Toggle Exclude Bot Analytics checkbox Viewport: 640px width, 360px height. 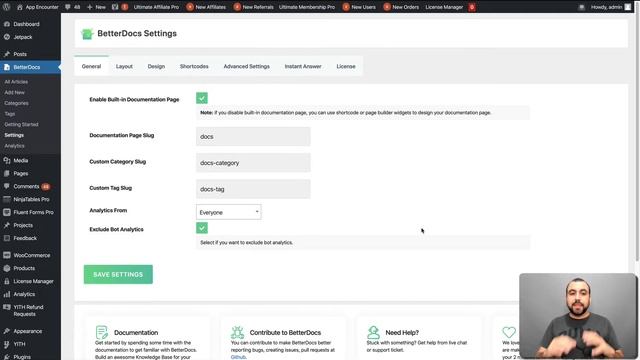click(202, 228)
